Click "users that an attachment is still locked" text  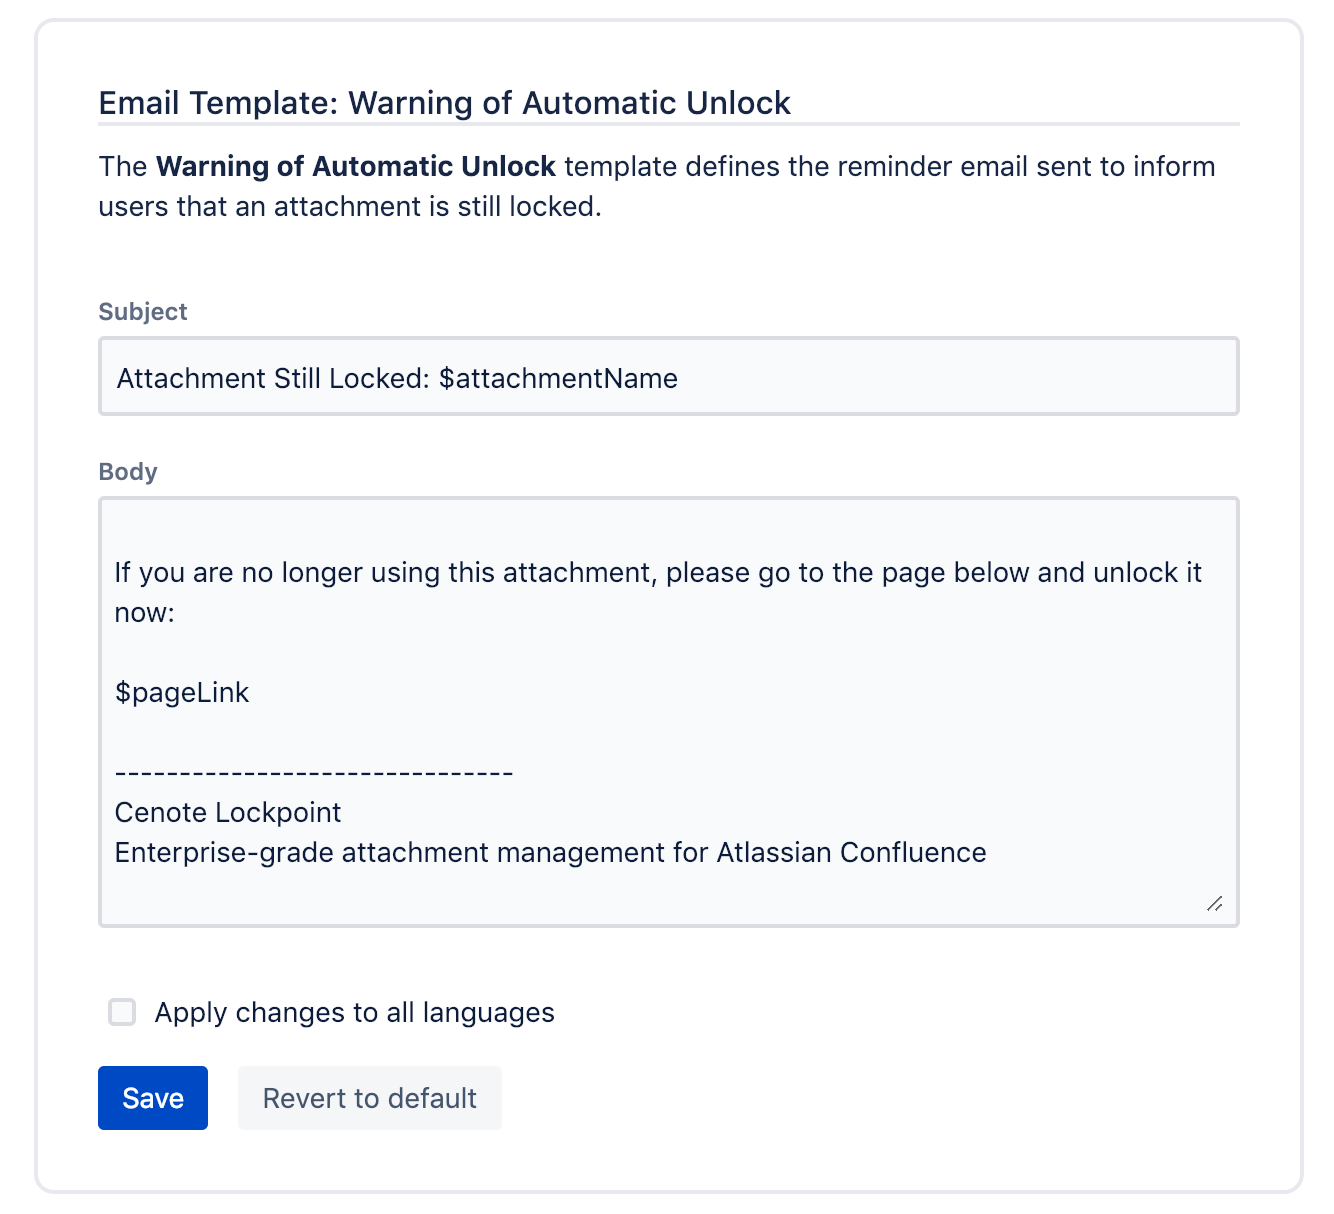(x=350, y=206)
